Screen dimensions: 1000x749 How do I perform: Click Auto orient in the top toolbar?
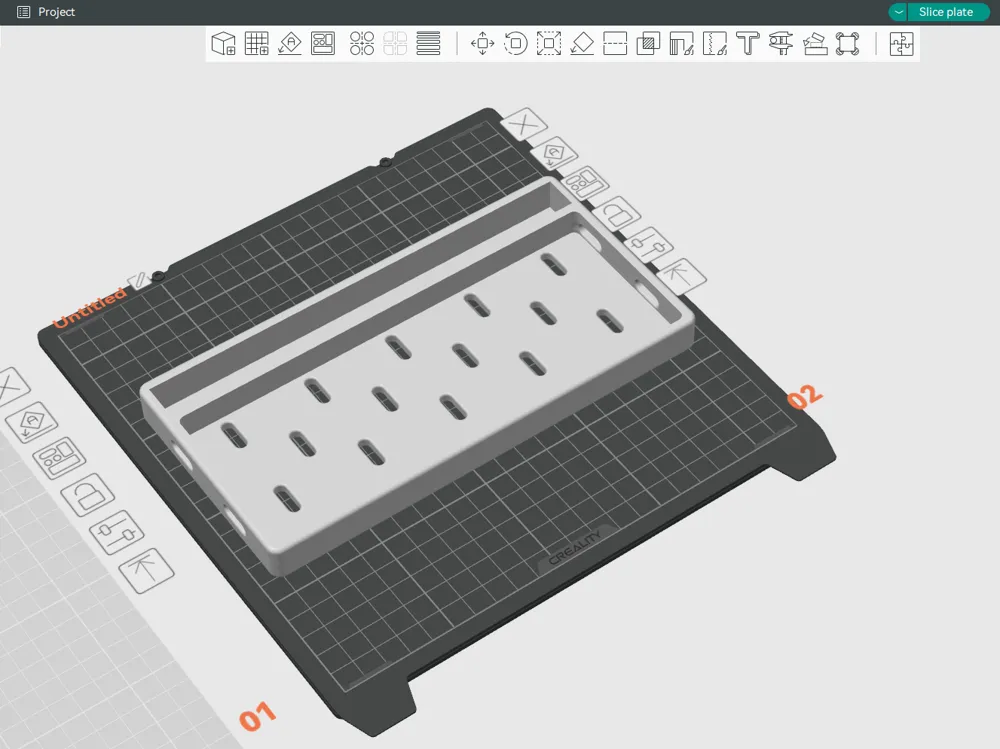tap(290, 43)
